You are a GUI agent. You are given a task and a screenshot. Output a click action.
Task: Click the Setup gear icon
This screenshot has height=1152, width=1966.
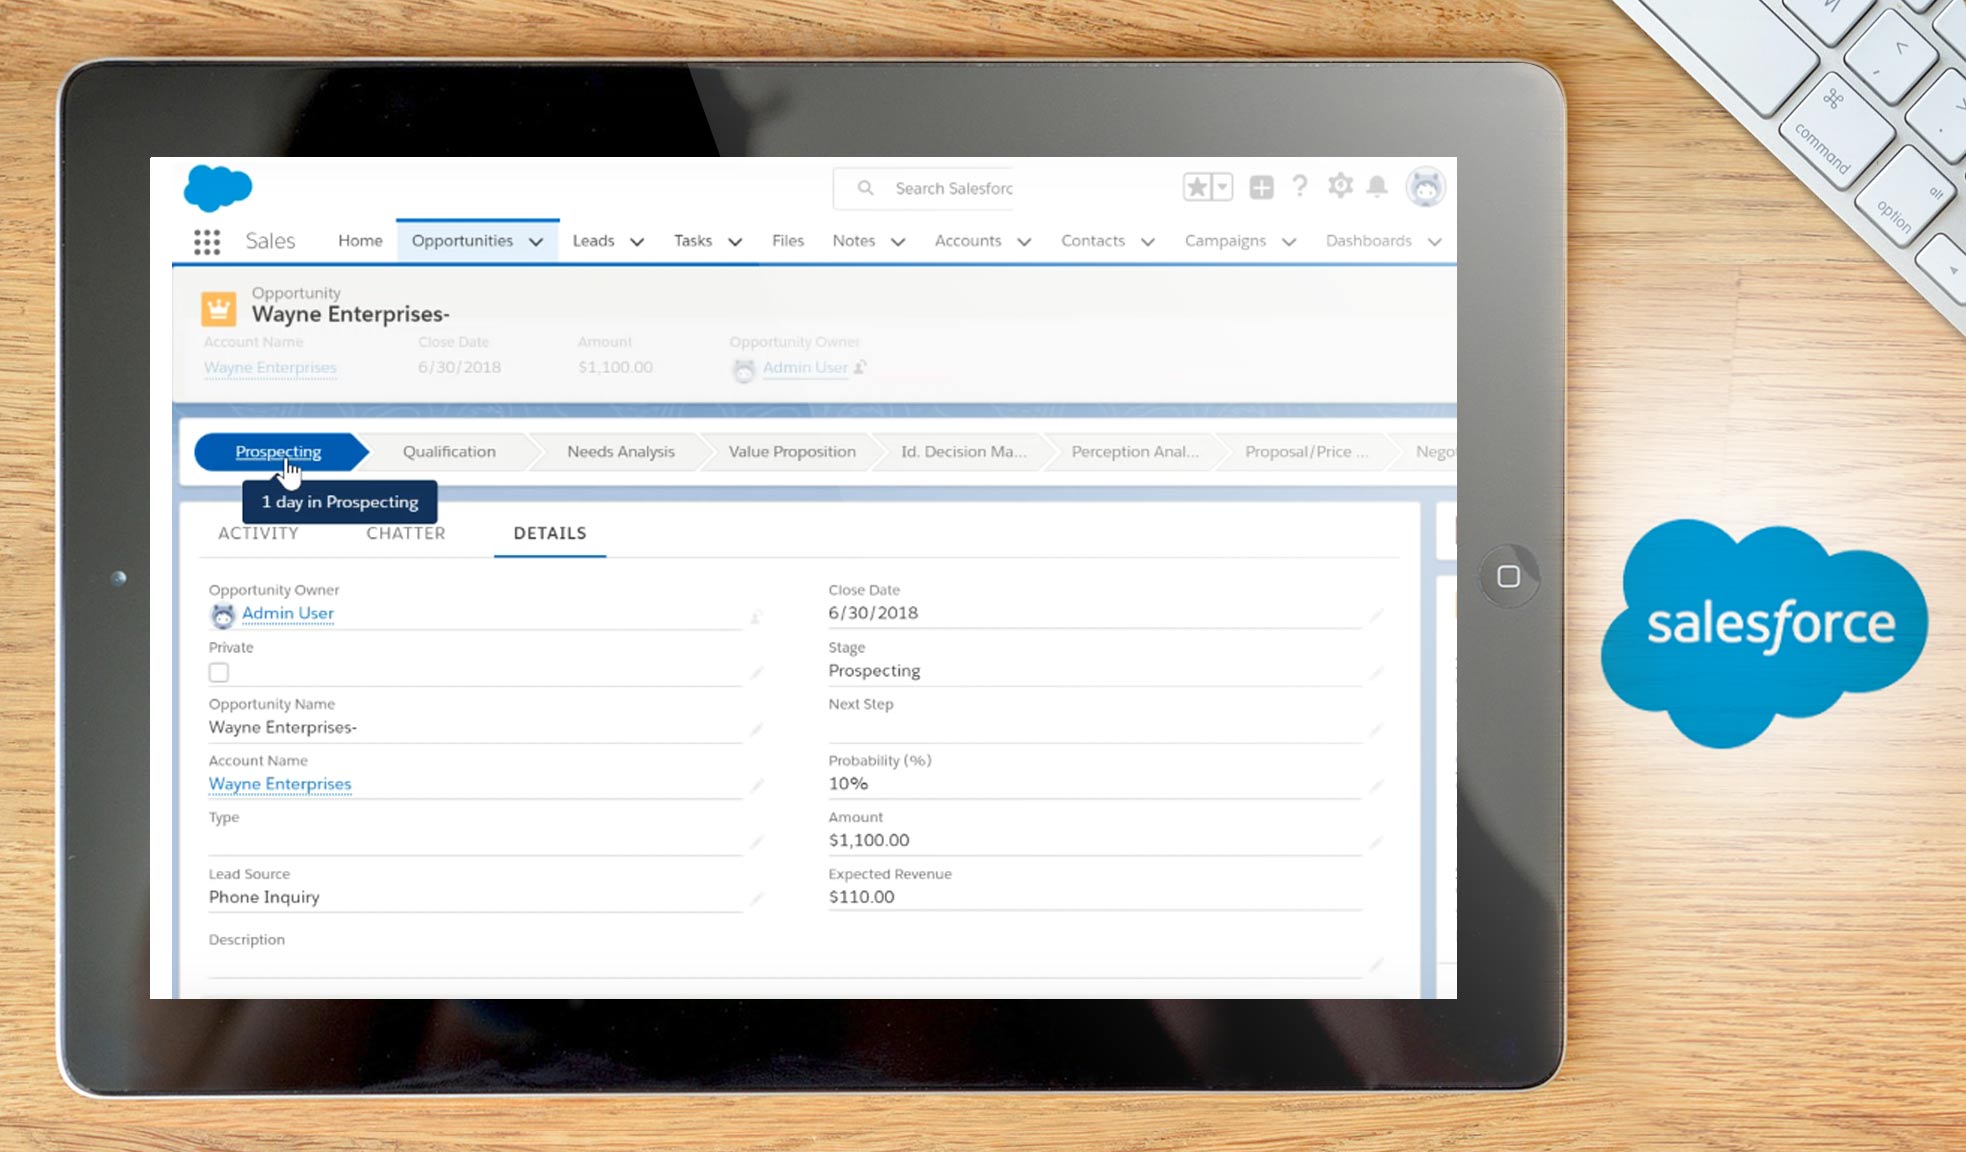1340,186
